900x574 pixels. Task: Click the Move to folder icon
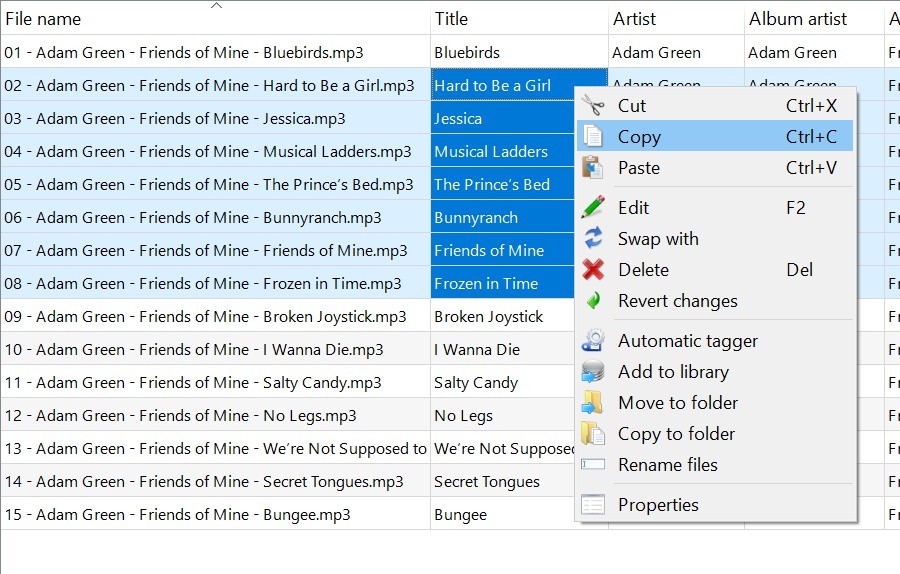pos(593,402)
